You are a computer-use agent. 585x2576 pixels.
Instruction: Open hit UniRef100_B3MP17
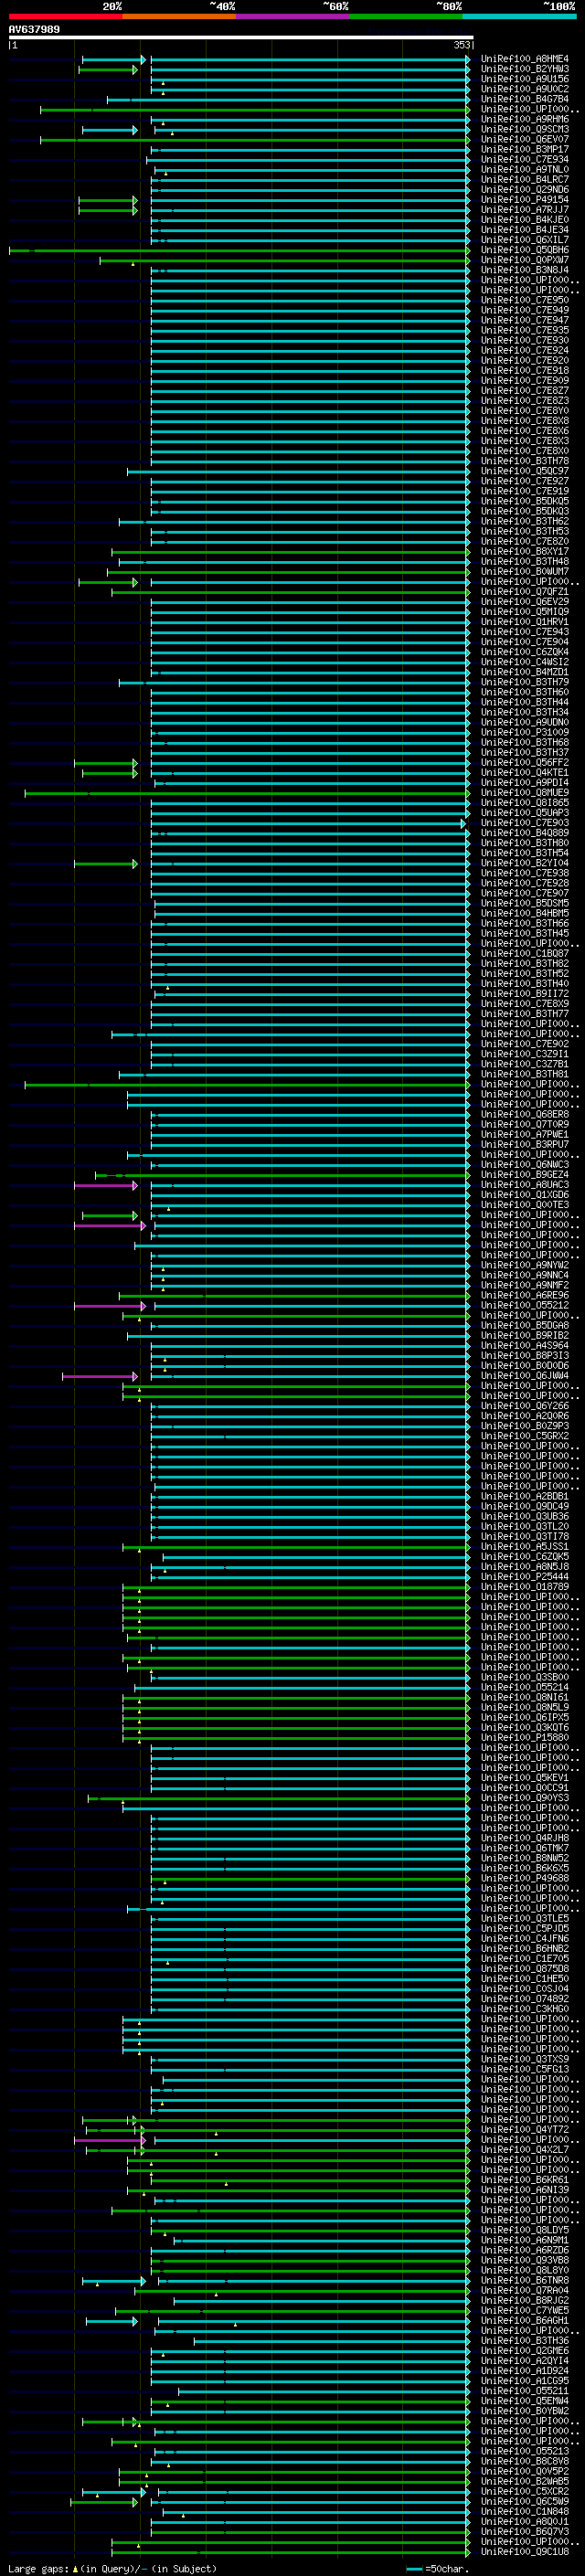coord(525,150)
